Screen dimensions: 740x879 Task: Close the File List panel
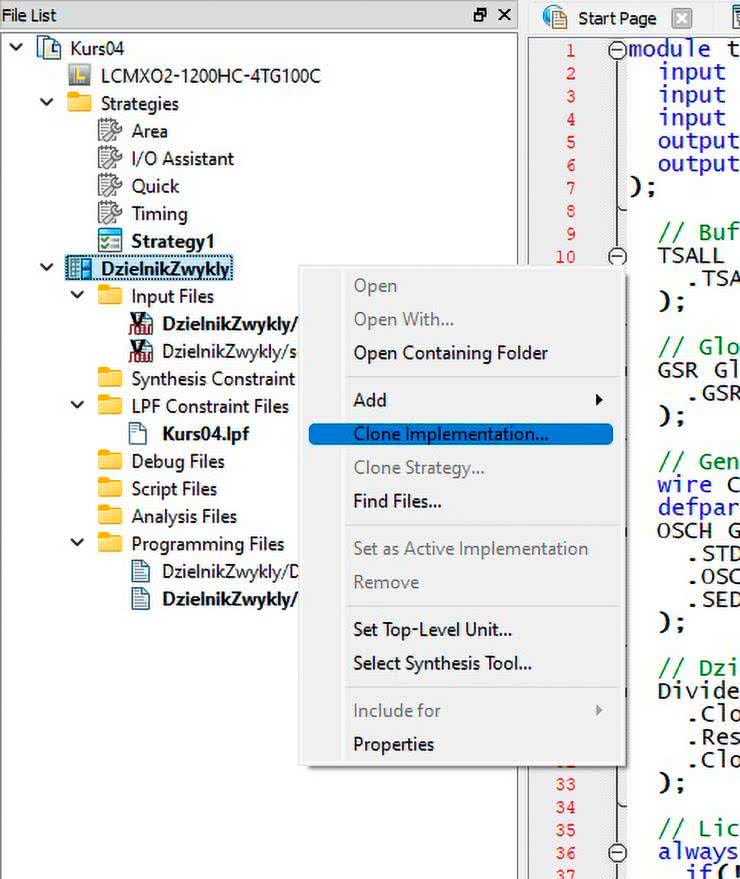pos(504,15)
